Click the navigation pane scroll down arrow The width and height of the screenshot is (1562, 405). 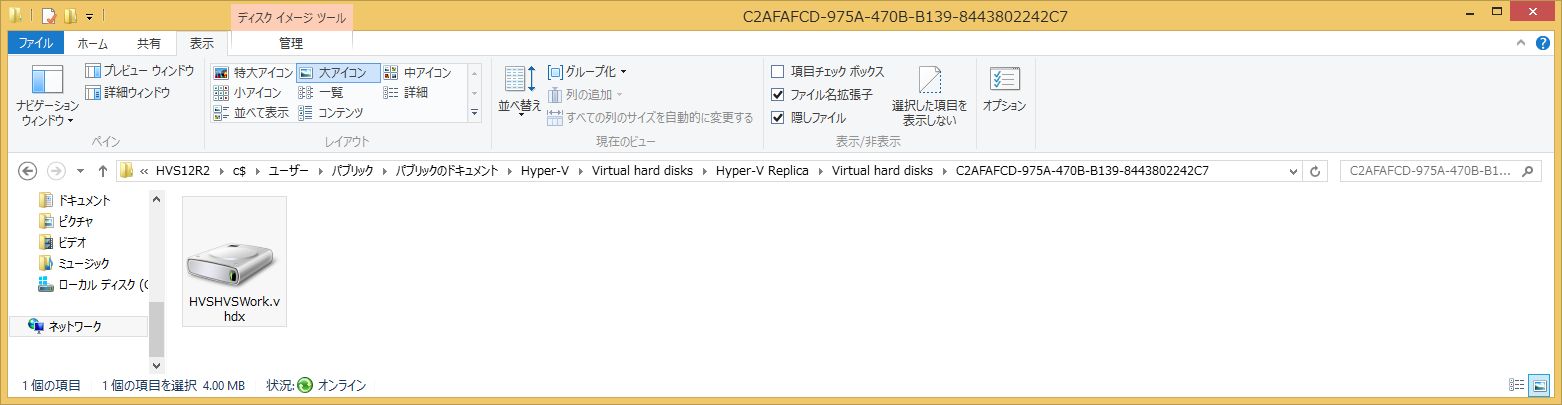(x=156, y=366)
